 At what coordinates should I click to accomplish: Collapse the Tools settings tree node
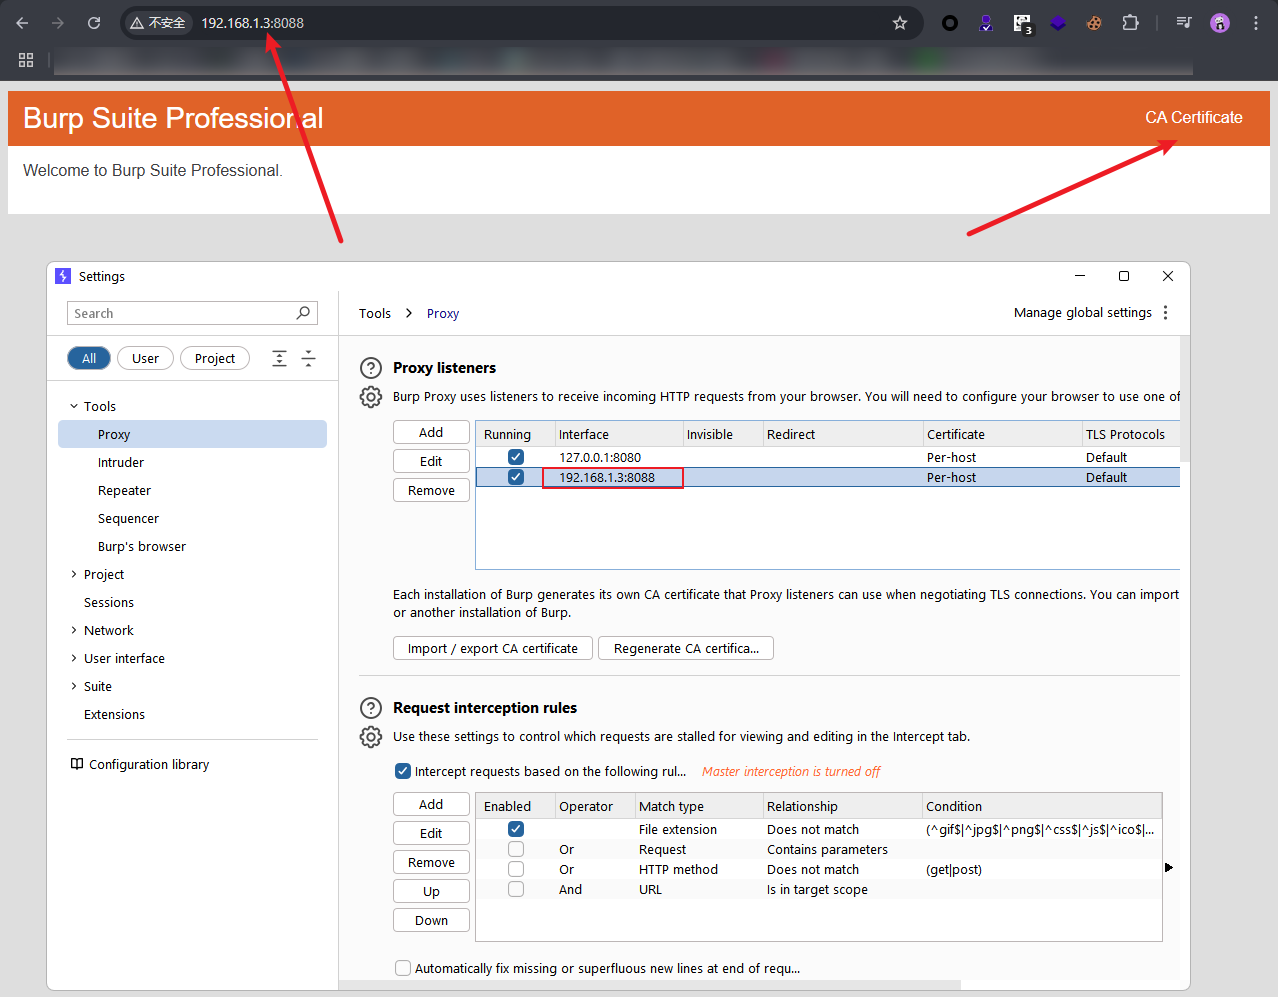point(74,406)
